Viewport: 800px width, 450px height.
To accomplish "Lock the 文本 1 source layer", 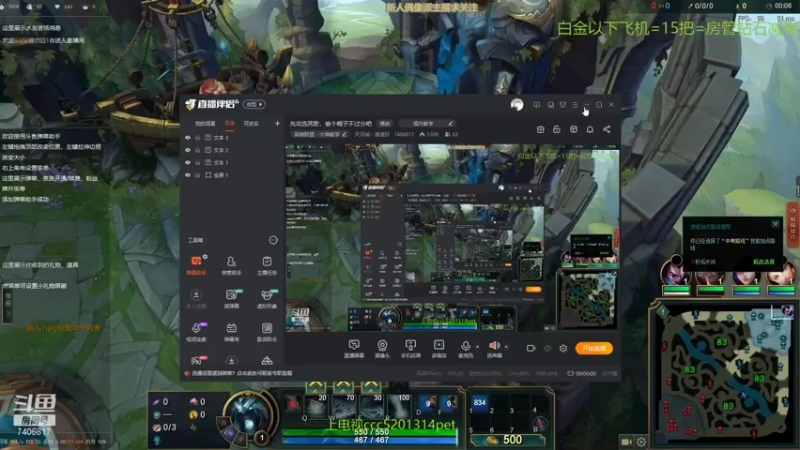I will [197, 162].
